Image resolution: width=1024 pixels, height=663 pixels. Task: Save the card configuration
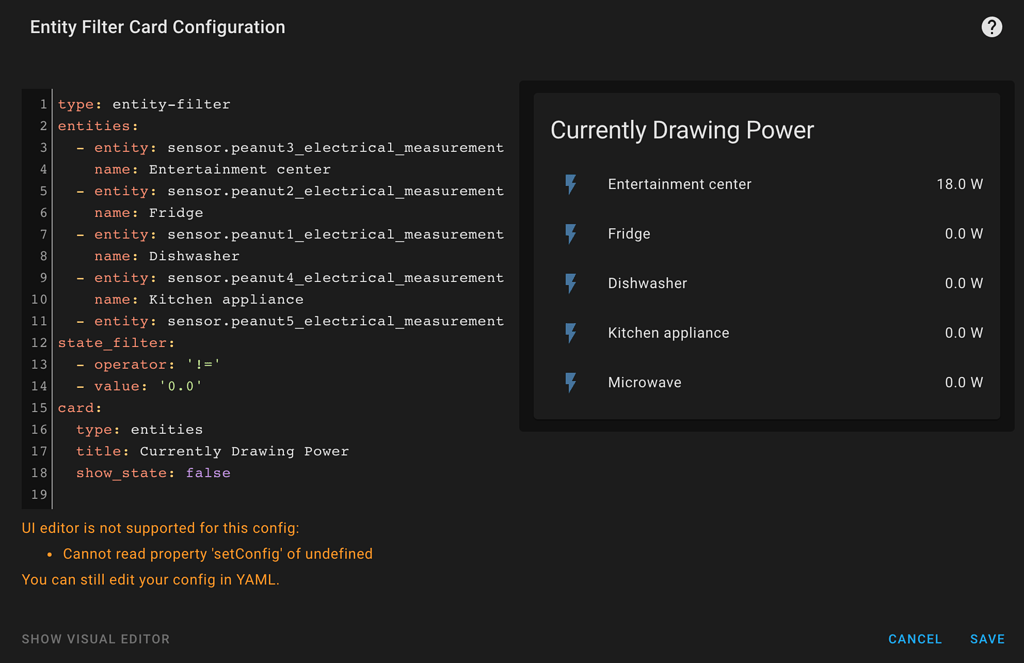[x=987, y=639]
